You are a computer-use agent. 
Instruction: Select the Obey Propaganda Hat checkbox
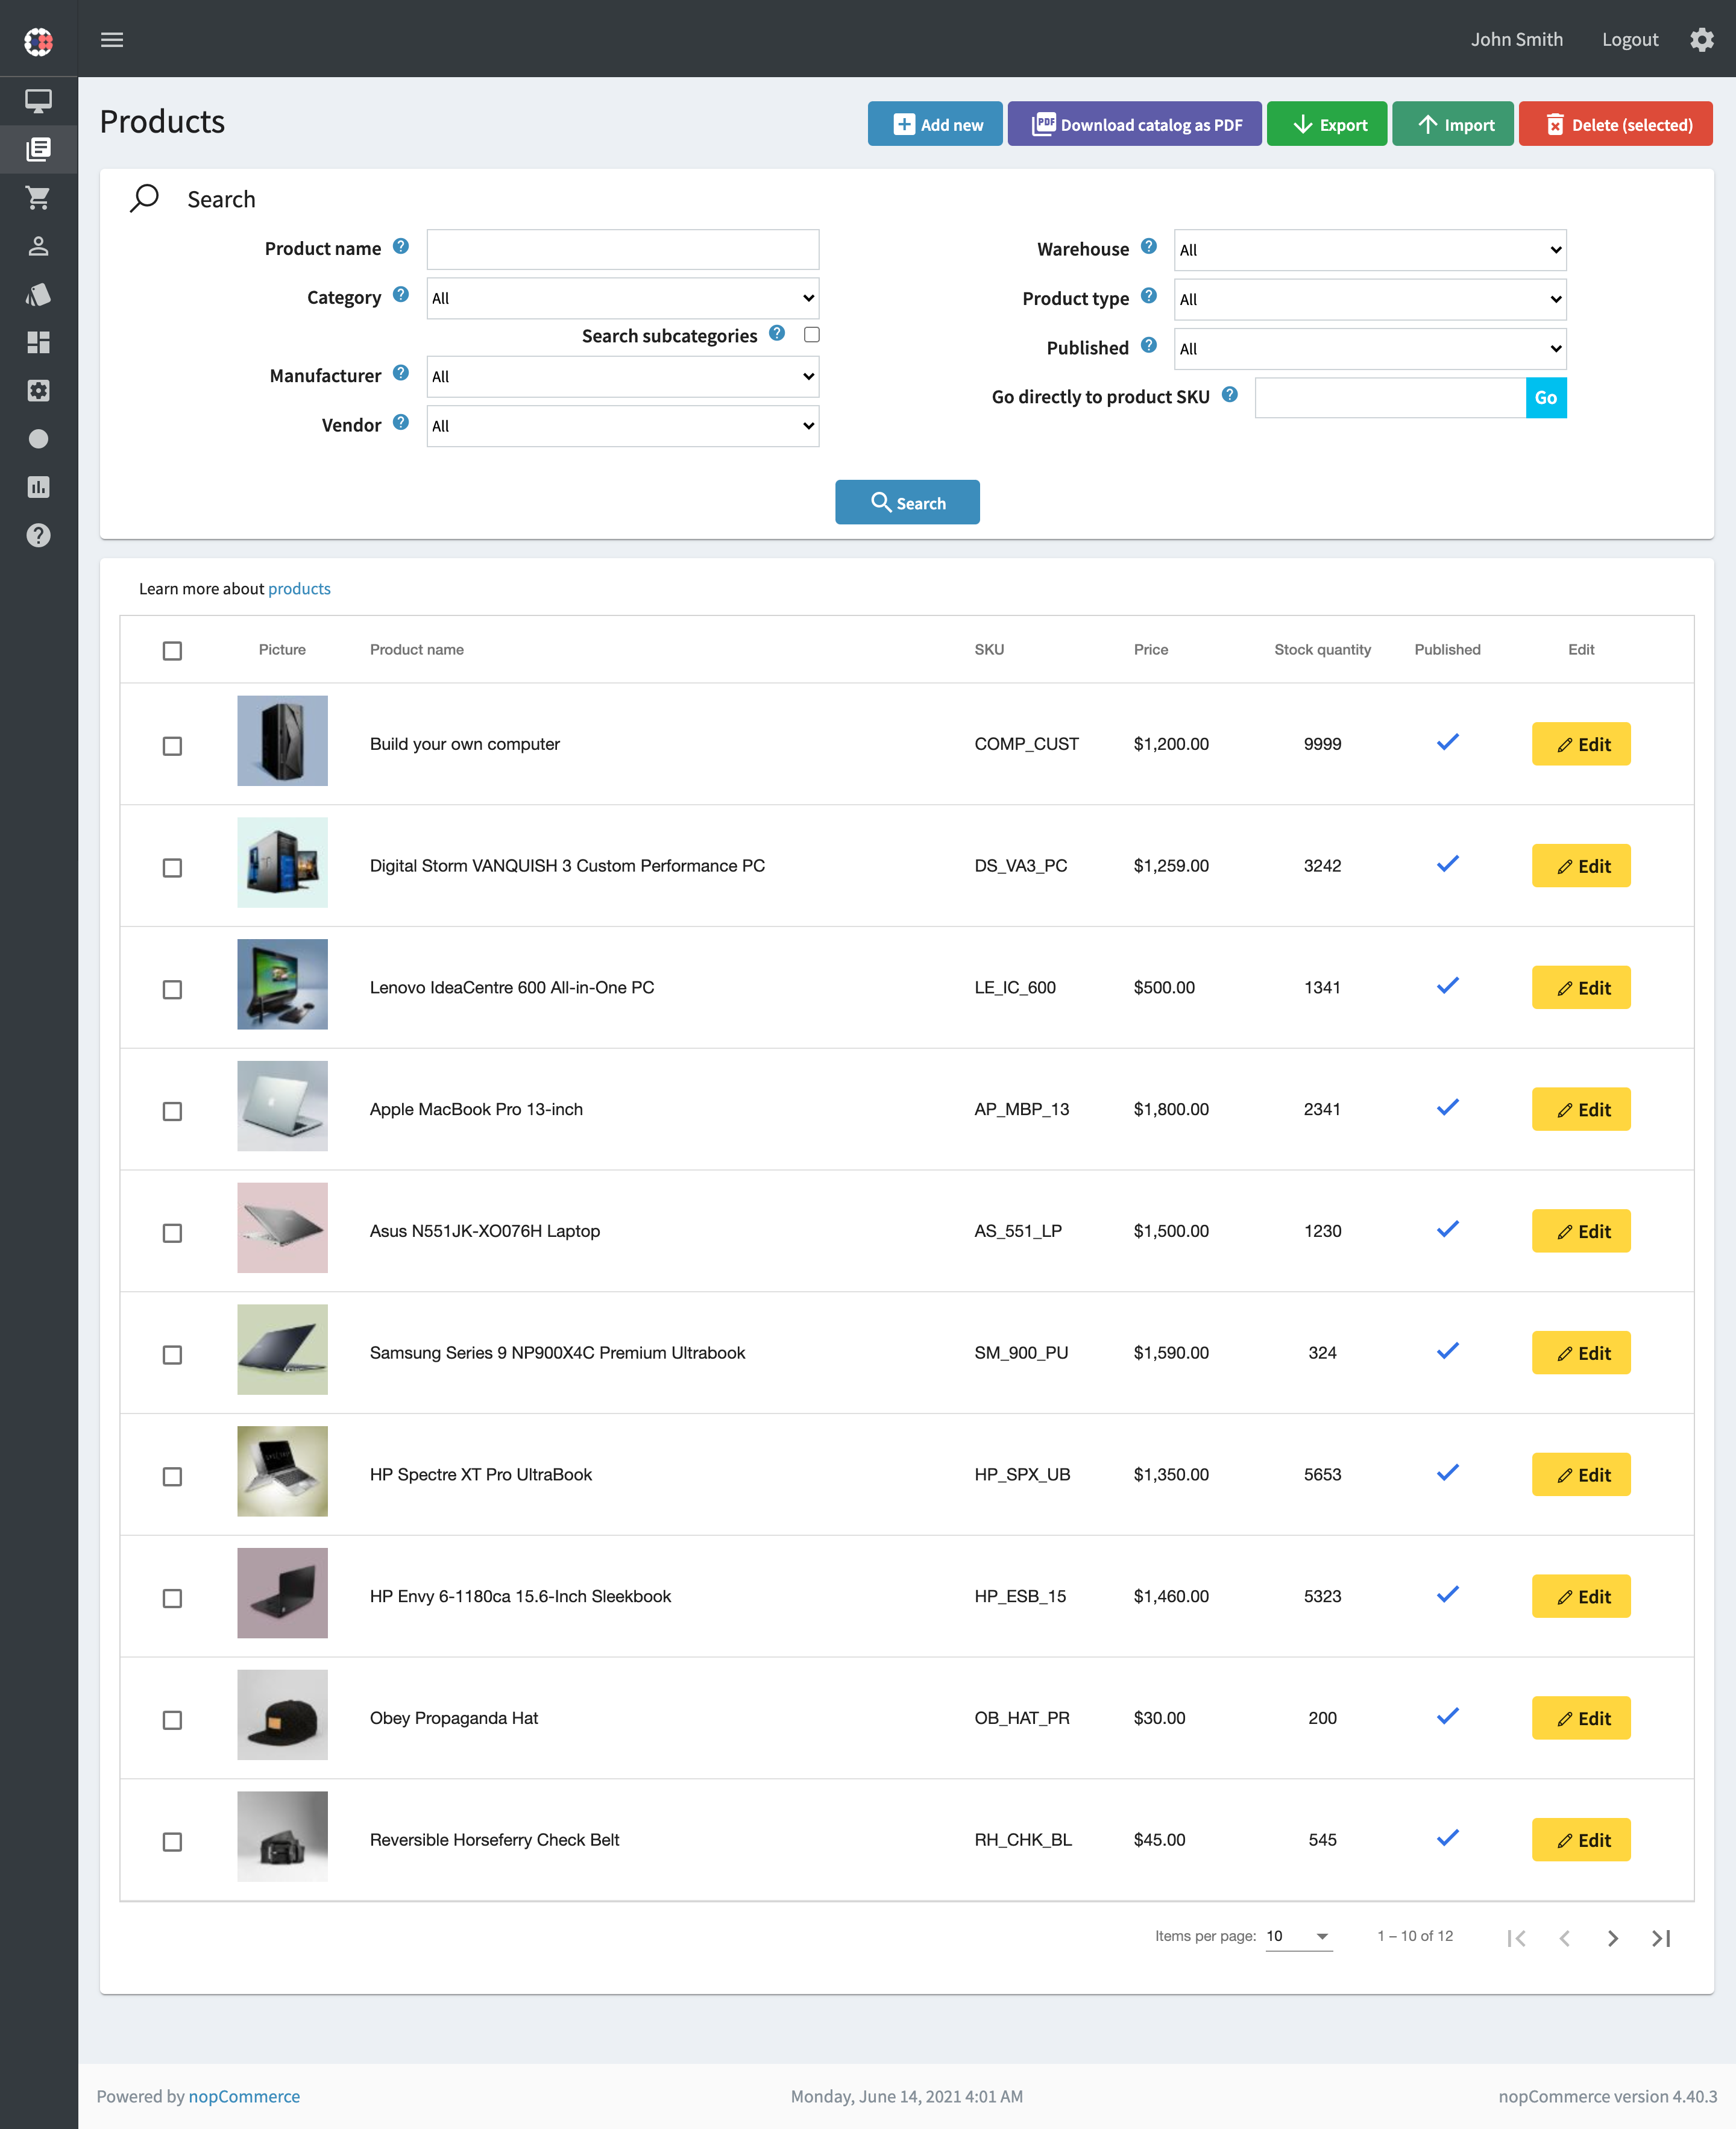click(172, 1720)
